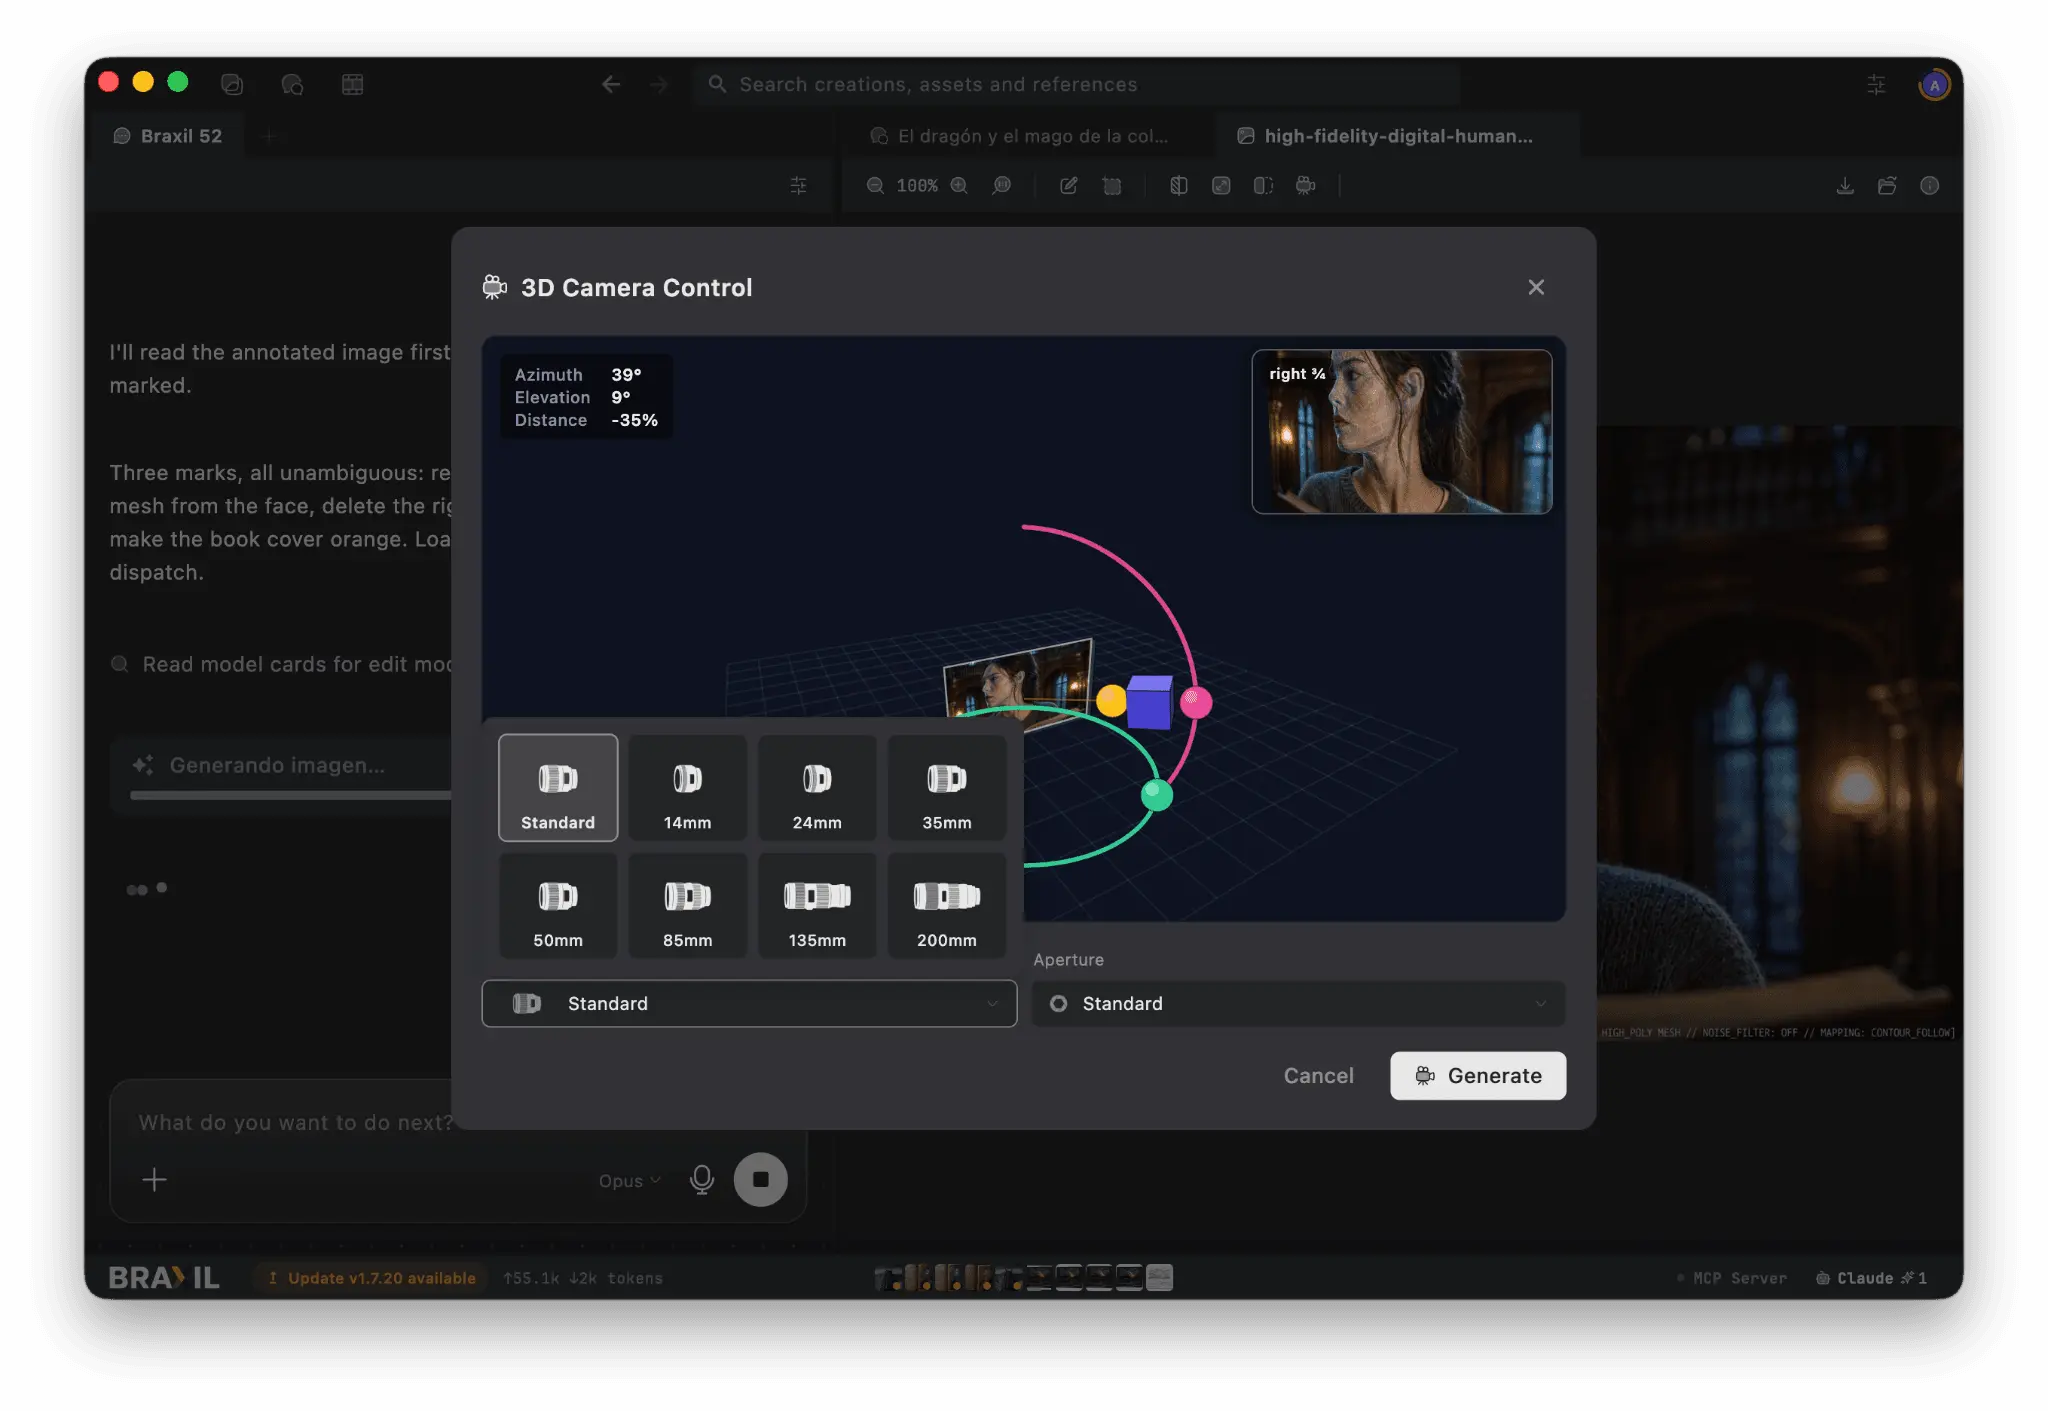Show image info panel
Image resolution: width=2048 pixels, height=1411 pixels.
1929,186
